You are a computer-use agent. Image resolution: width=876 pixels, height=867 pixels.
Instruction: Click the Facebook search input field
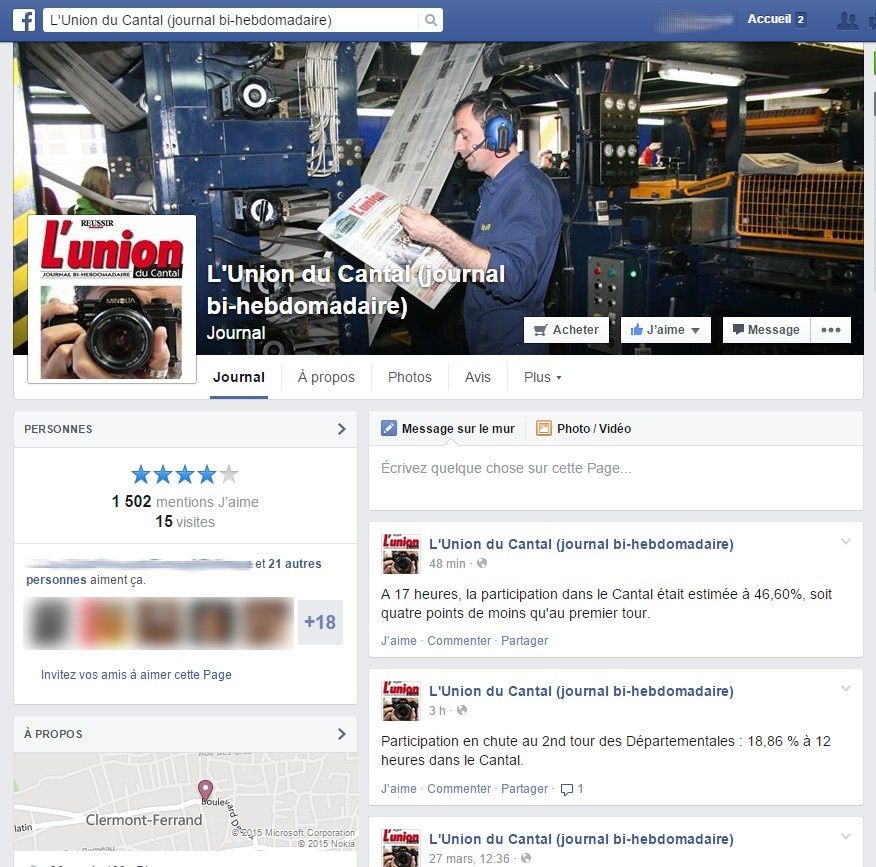[x=231, y=20]
